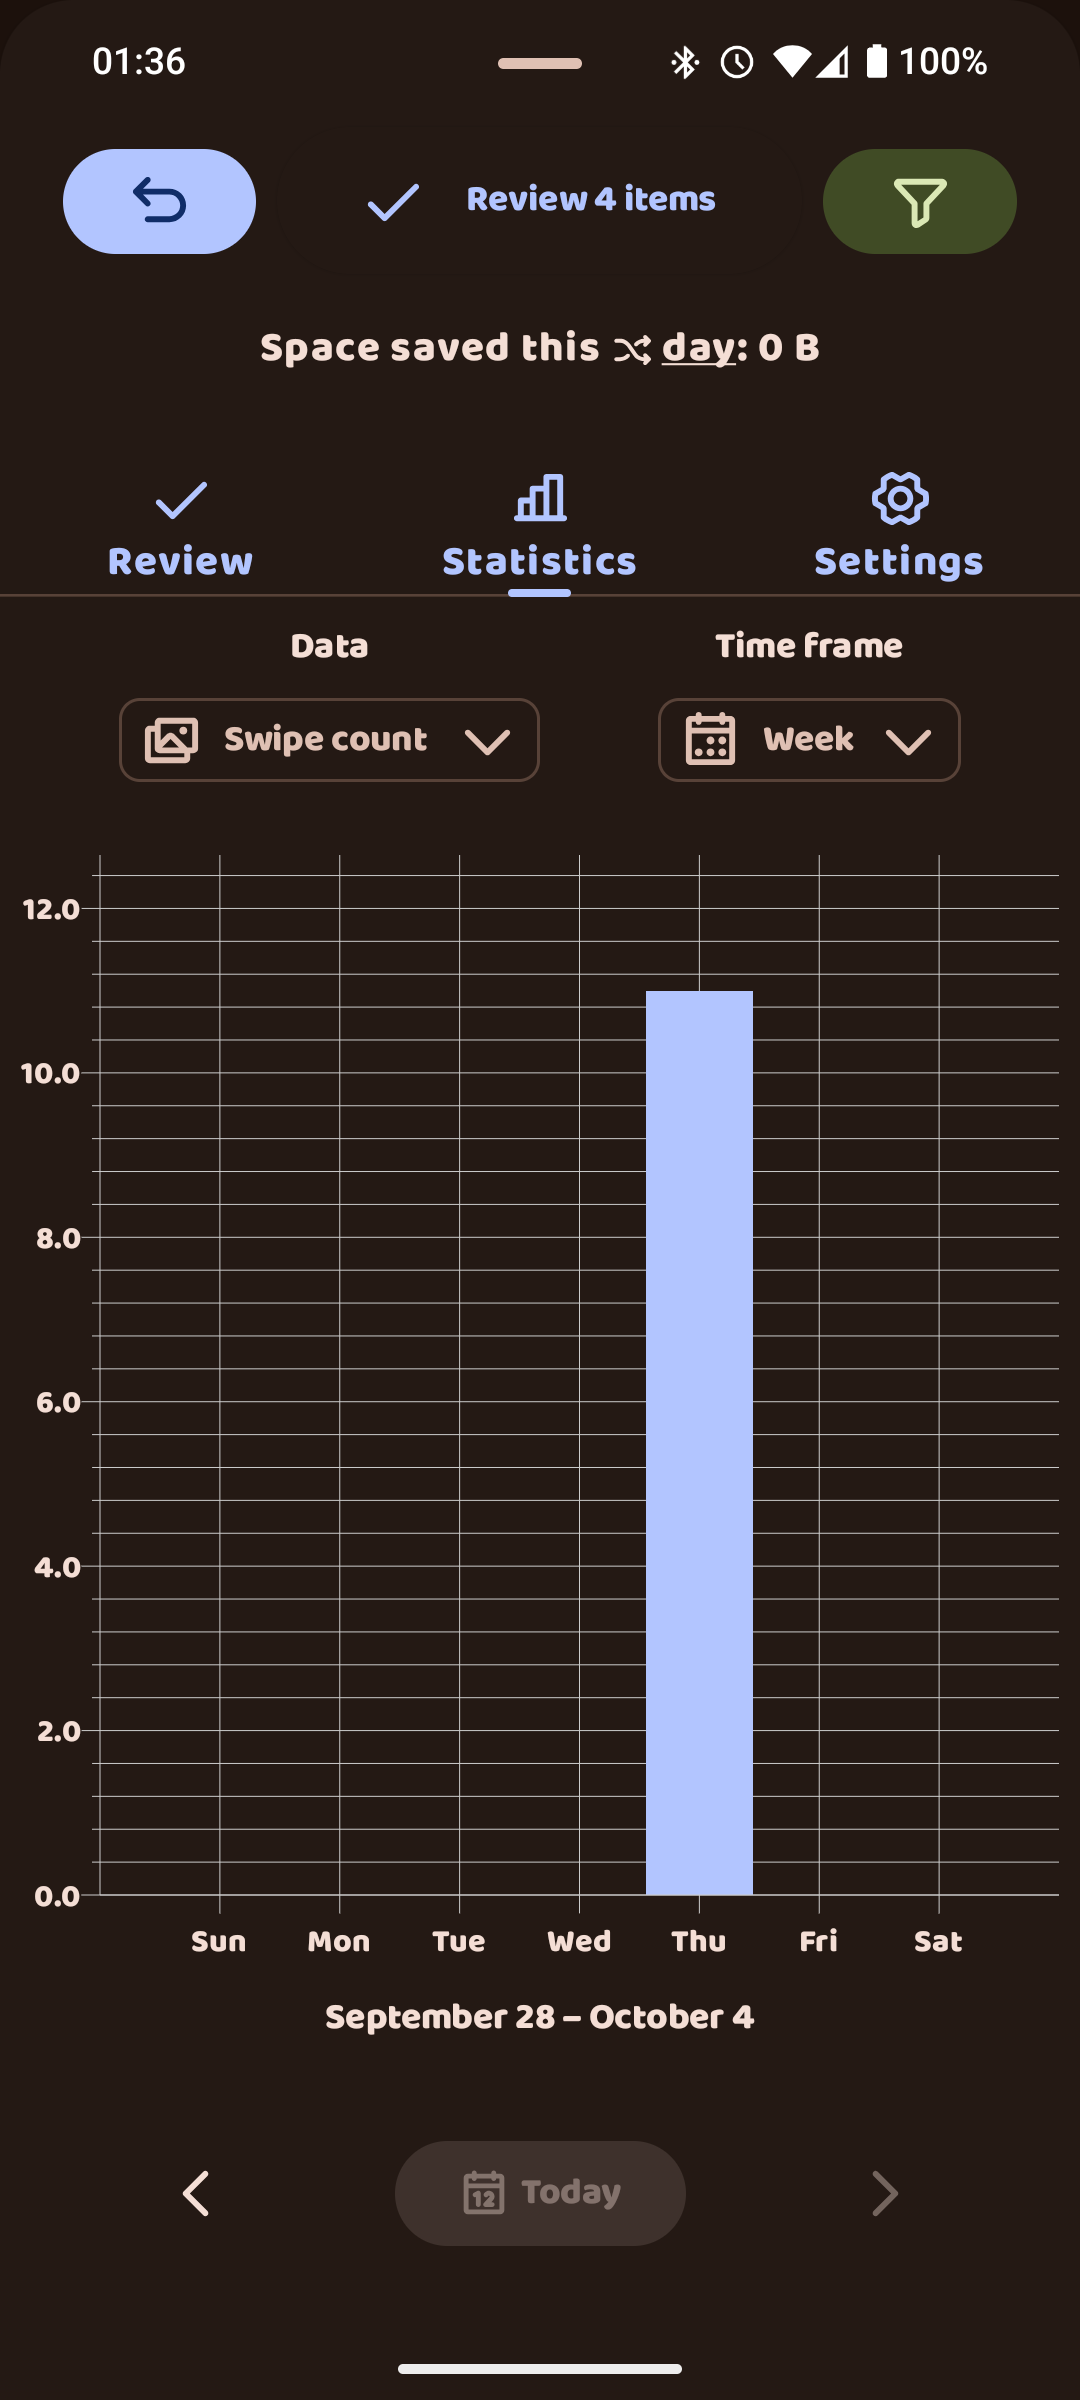1080x2400 pixels.
Task: Click the images icon in Swipe count
Action: click(171, 740)
